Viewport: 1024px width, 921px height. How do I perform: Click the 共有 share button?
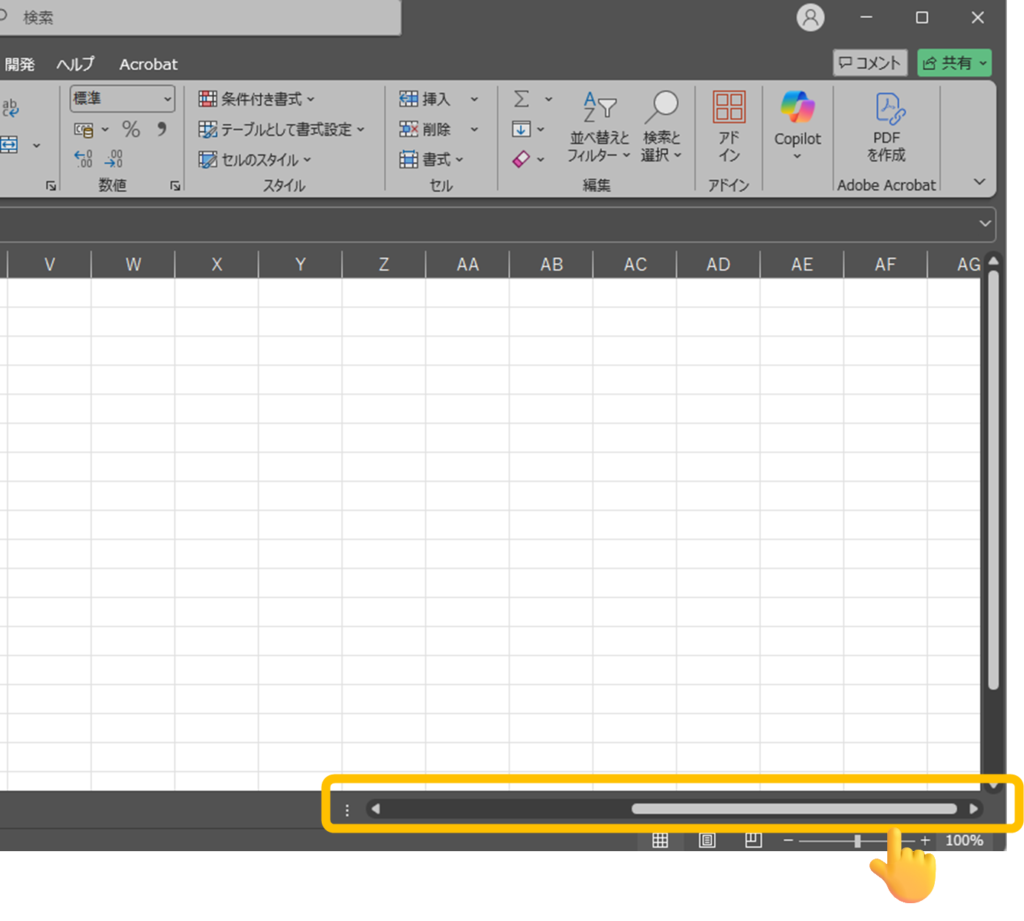click(954, 63)
